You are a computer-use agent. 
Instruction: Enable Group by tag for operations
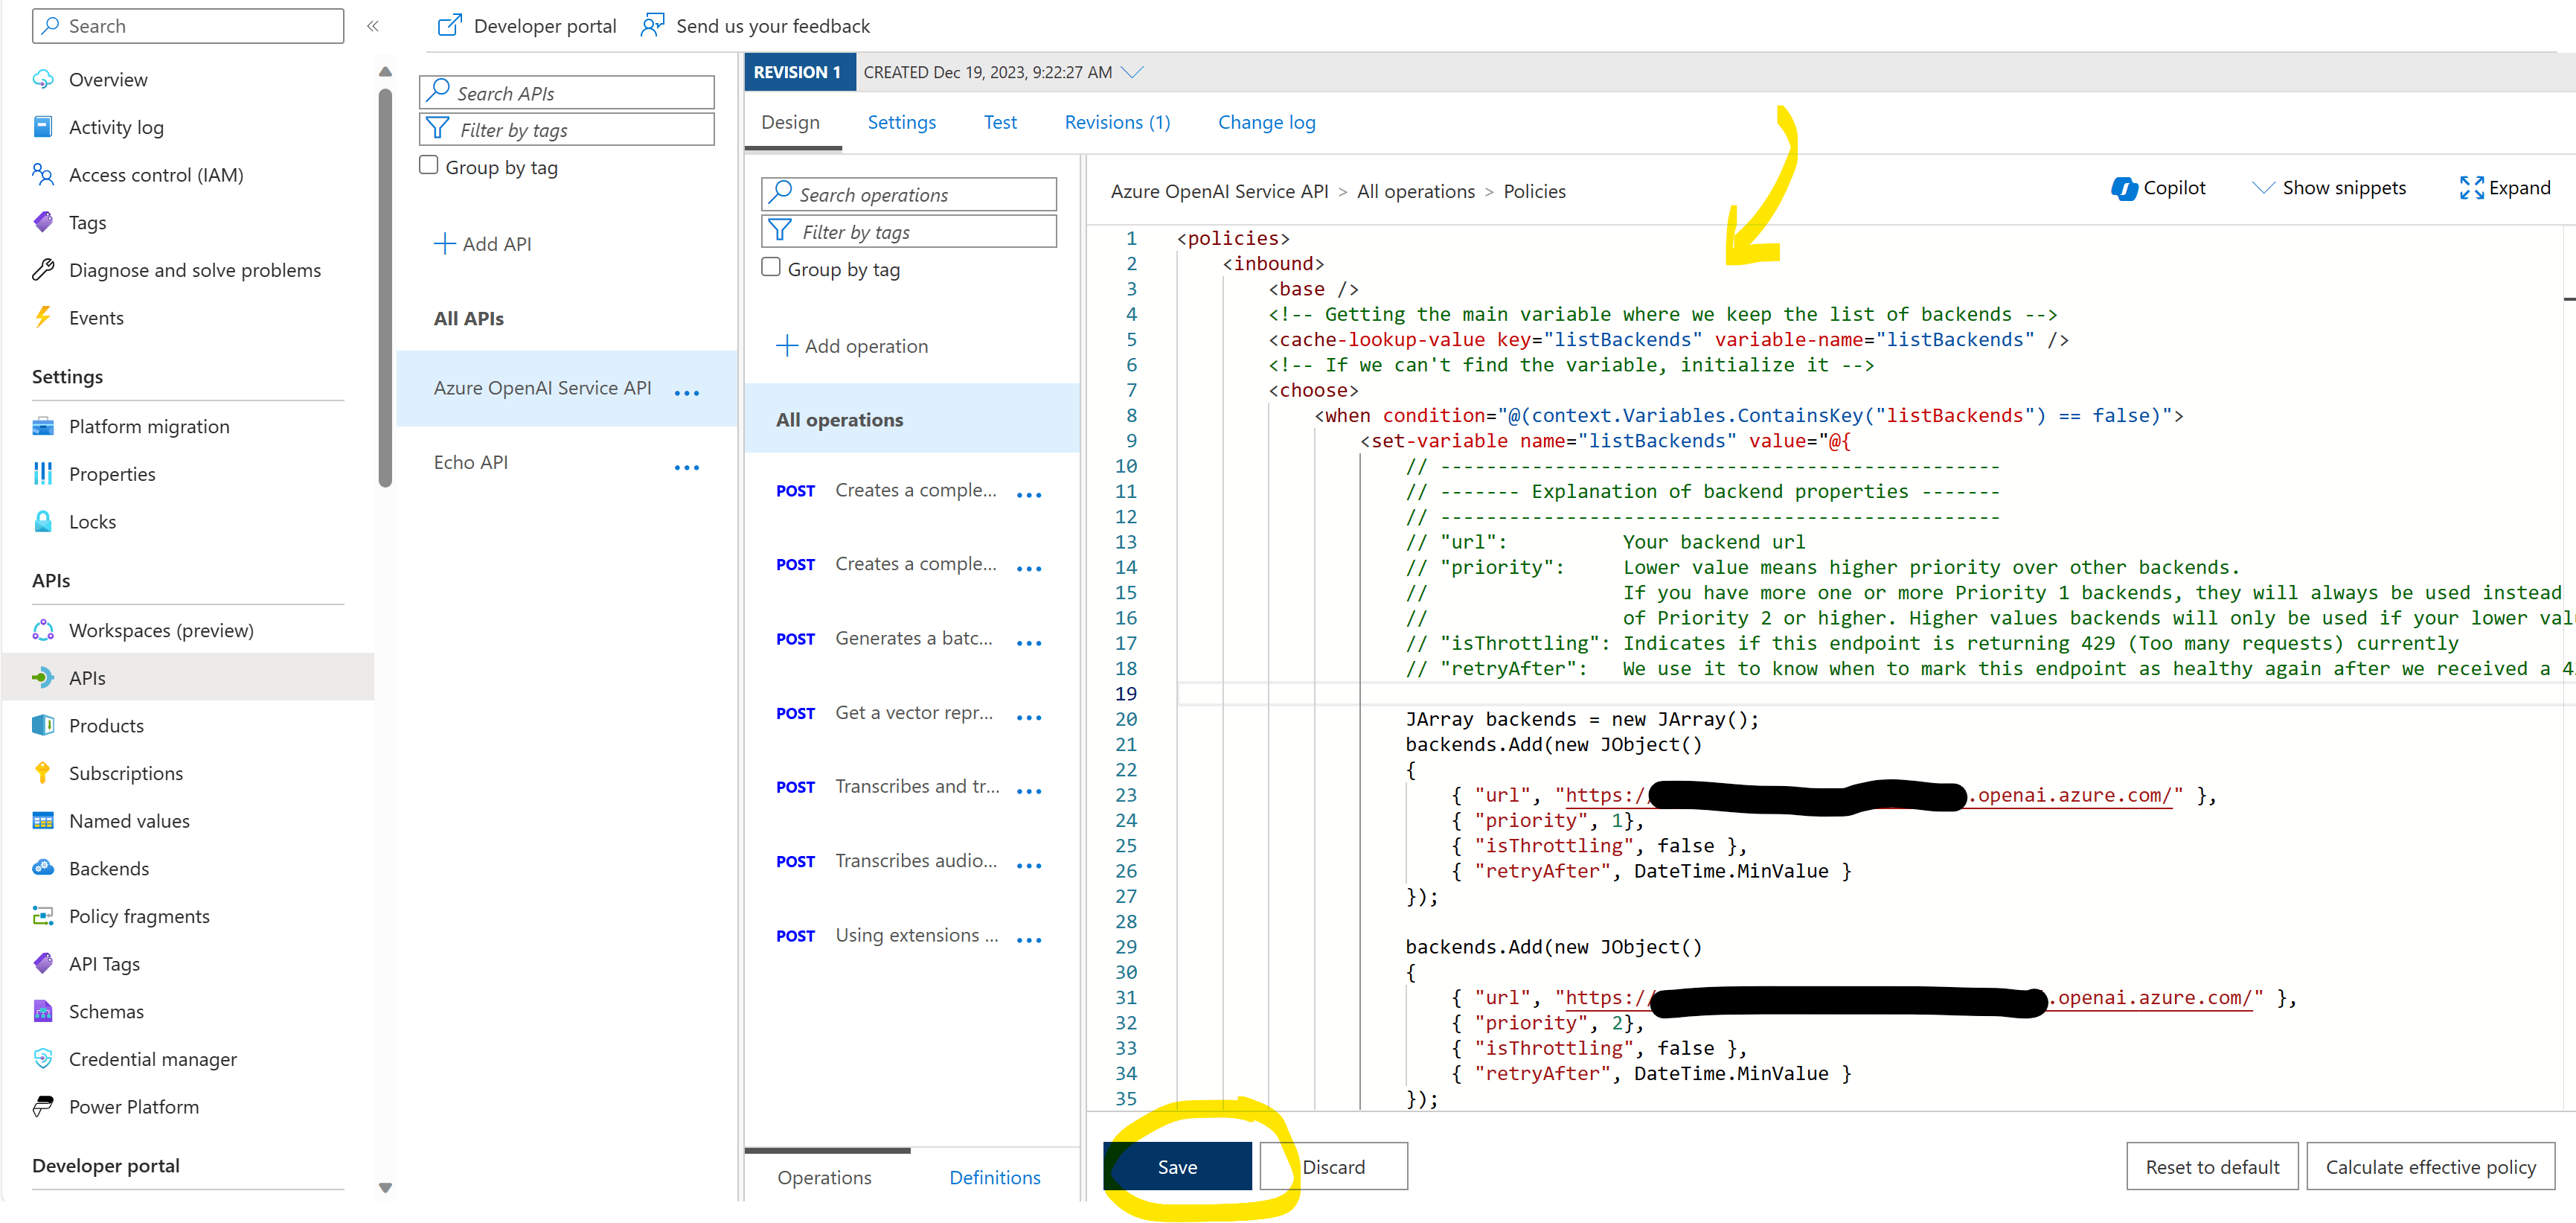coord(770,267)
